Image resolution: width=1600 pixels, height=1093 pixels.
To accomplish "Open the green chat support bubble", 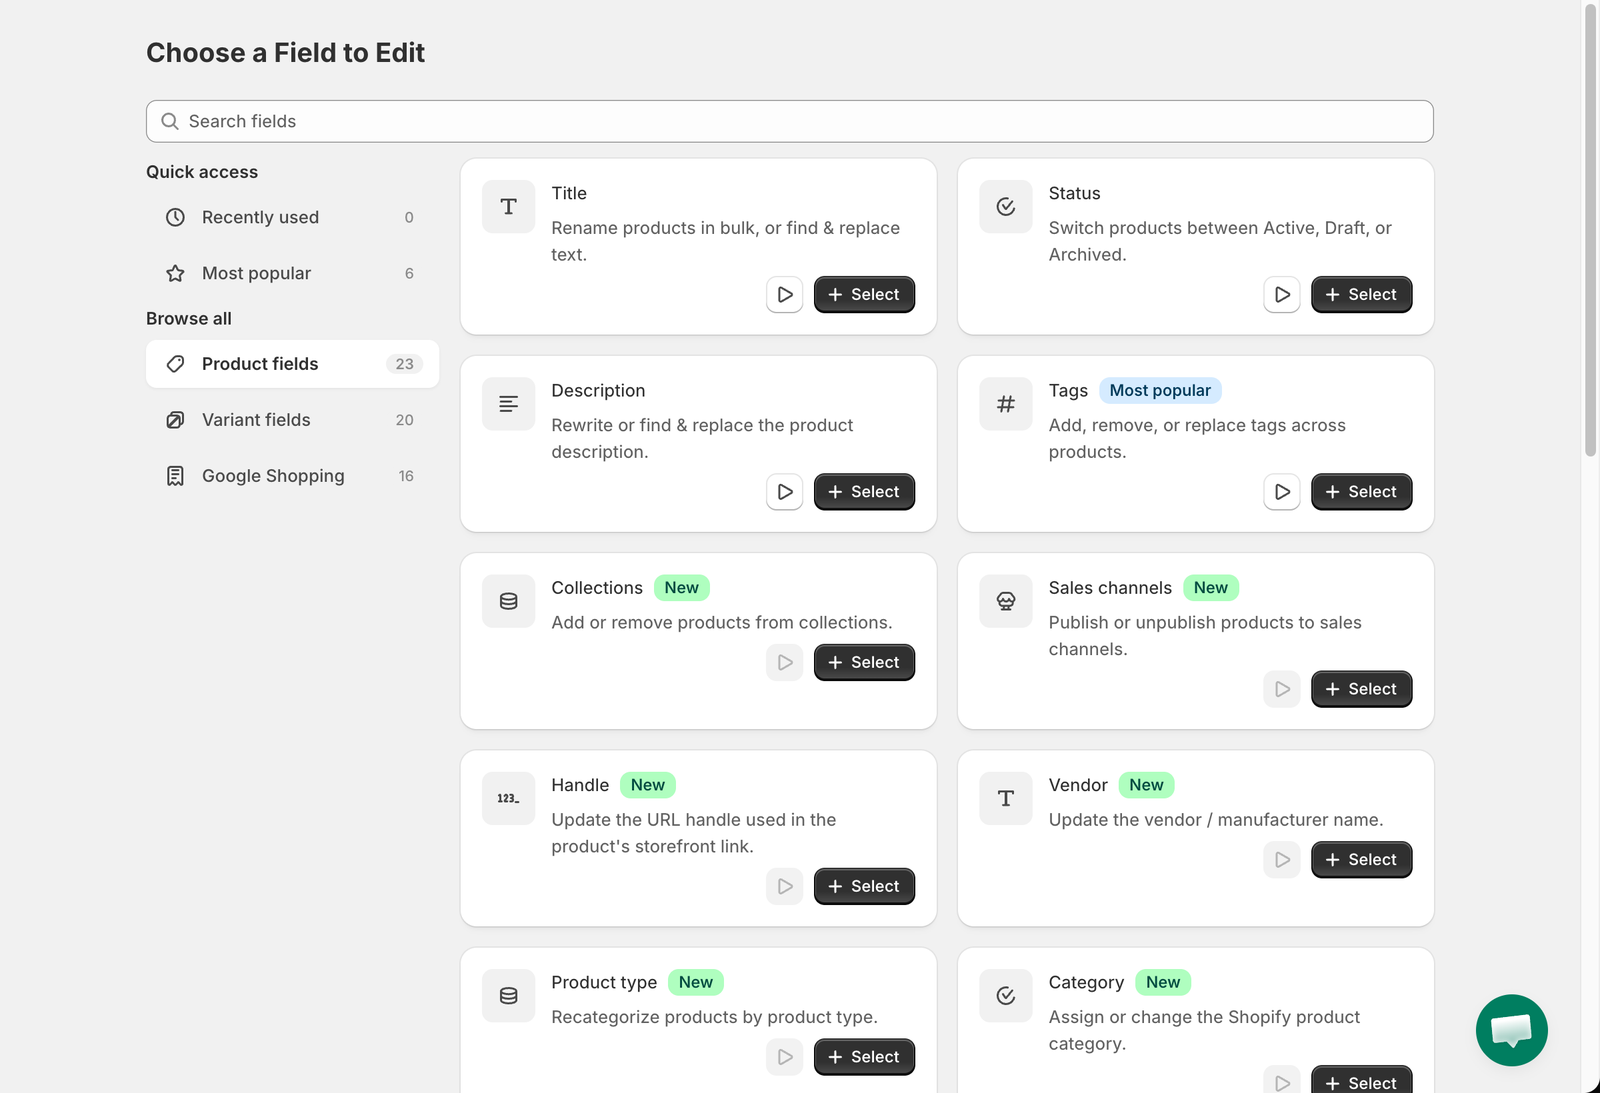I will (1512, 1030).
